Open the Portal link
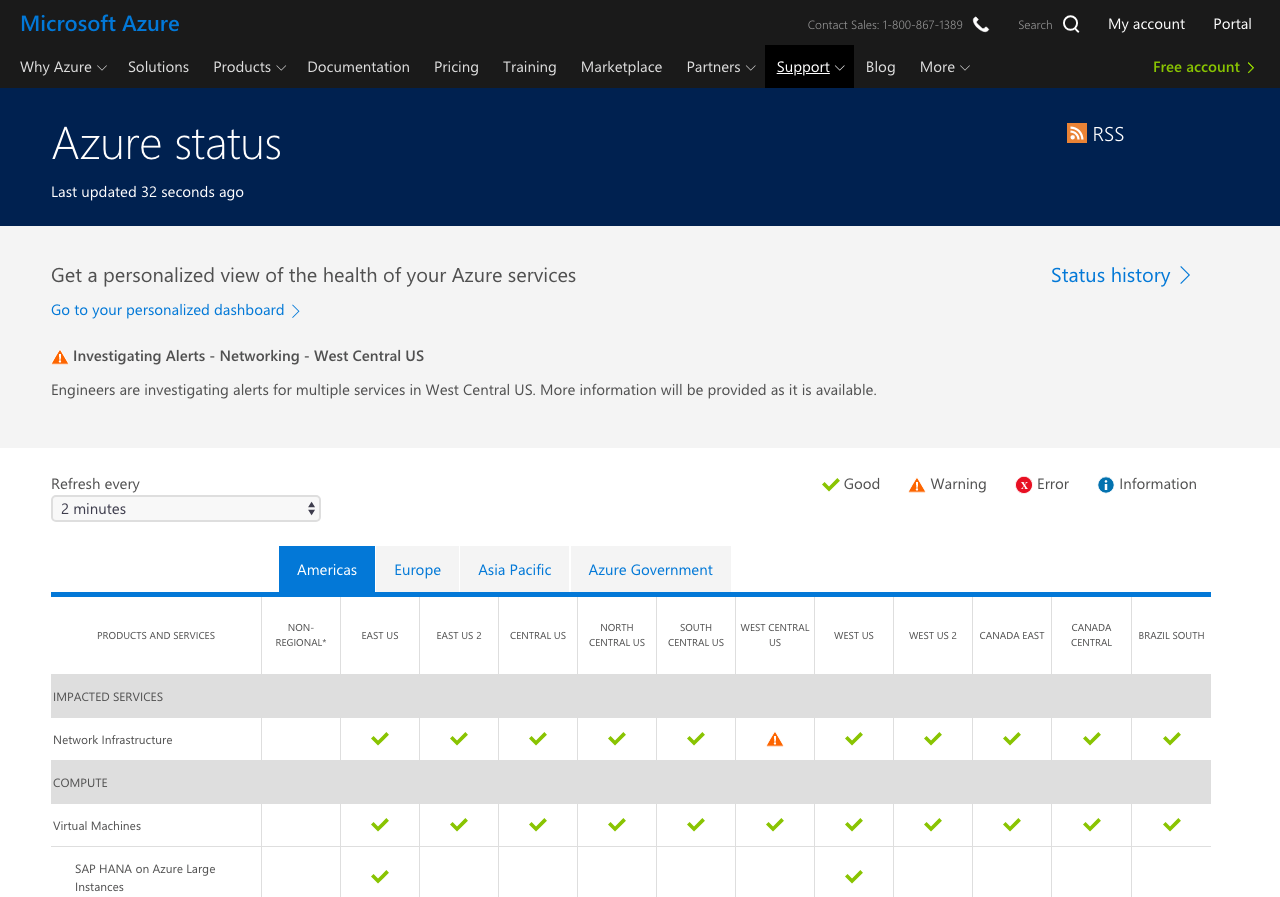Screen dimensions: 1280x897 tap(1232, 24)
